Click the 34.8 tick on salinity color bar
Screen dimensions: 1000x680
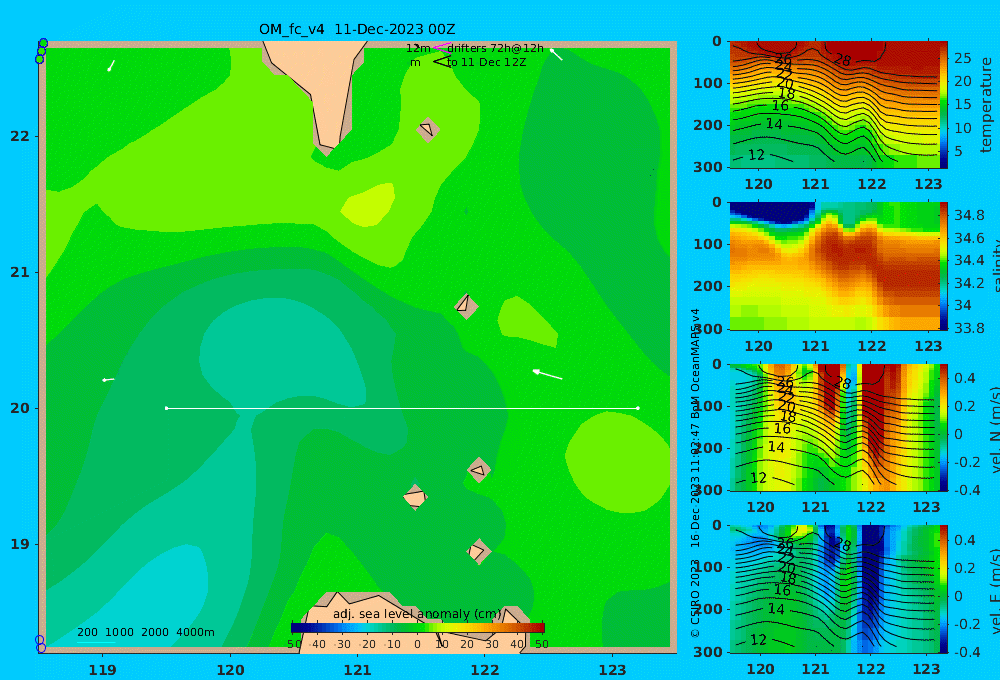pos(969,215)
